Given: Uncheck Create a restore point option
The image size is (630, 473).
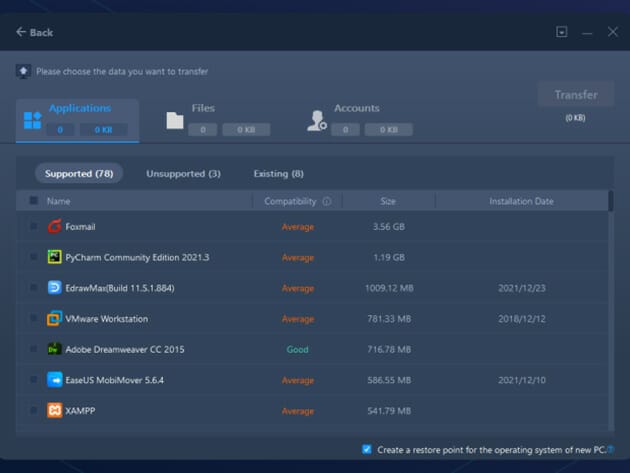Looking at the screenshot, I should [367, 450].
